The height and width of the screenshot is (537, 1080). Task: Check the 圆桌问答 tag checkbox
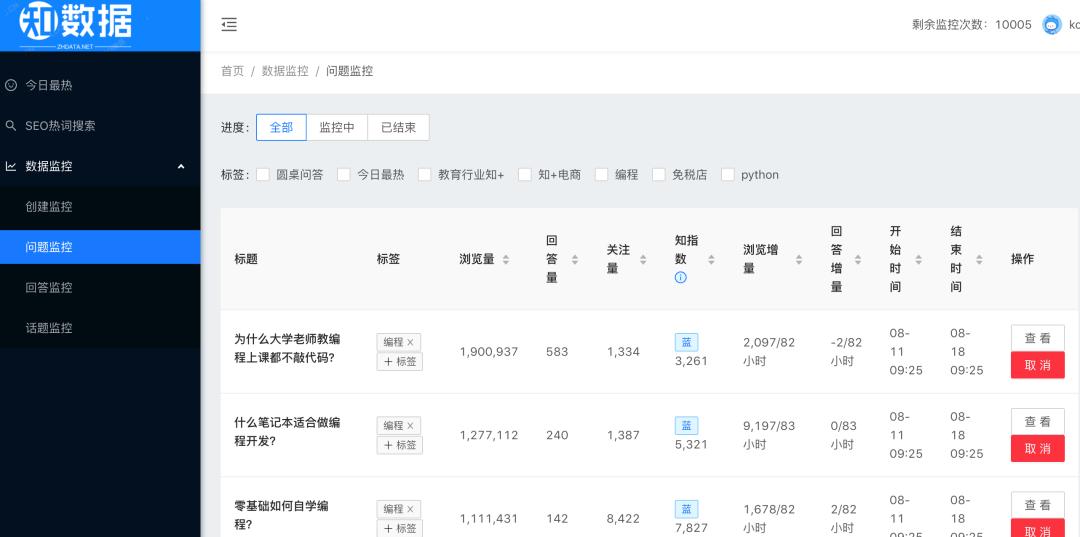tap(262, 175)
